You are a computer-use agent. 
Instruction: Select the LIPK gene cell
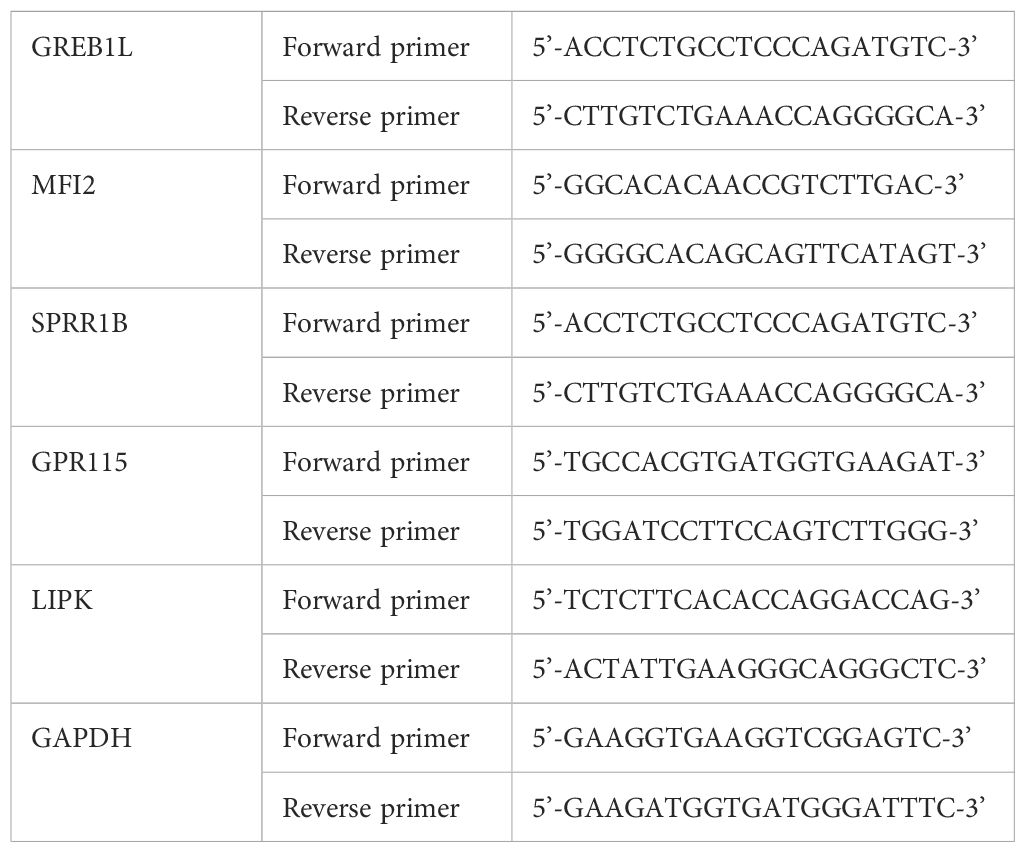136,634
